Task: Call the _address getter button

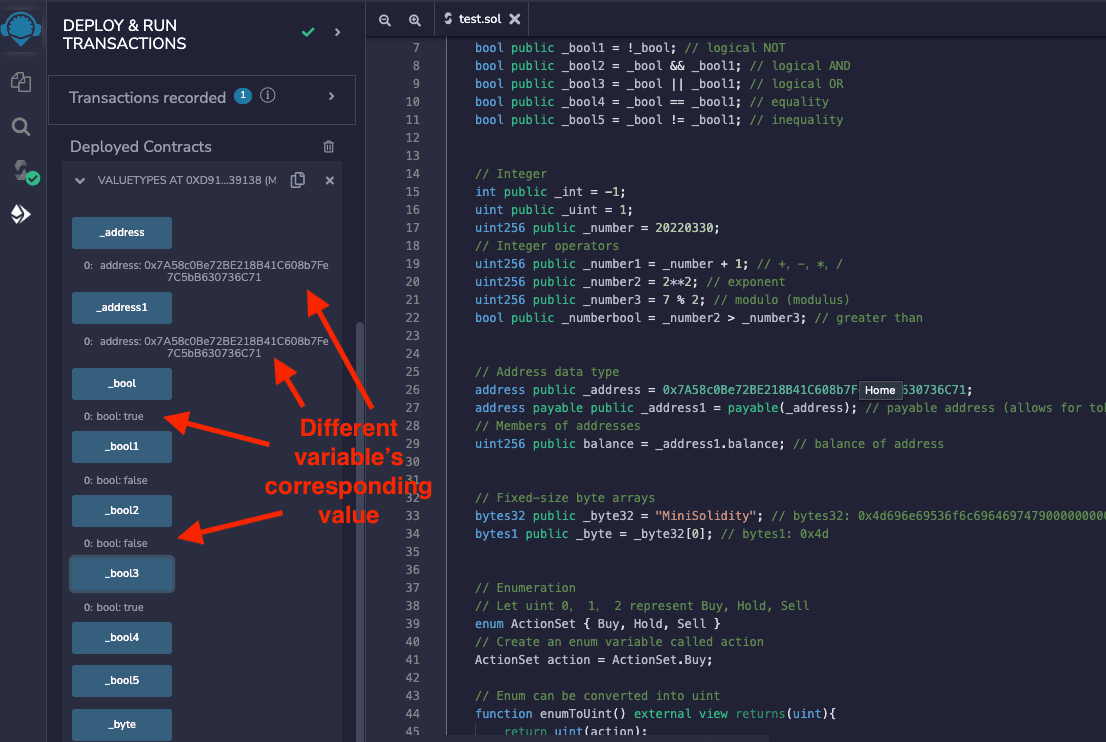Action: (x=122, y=233)
